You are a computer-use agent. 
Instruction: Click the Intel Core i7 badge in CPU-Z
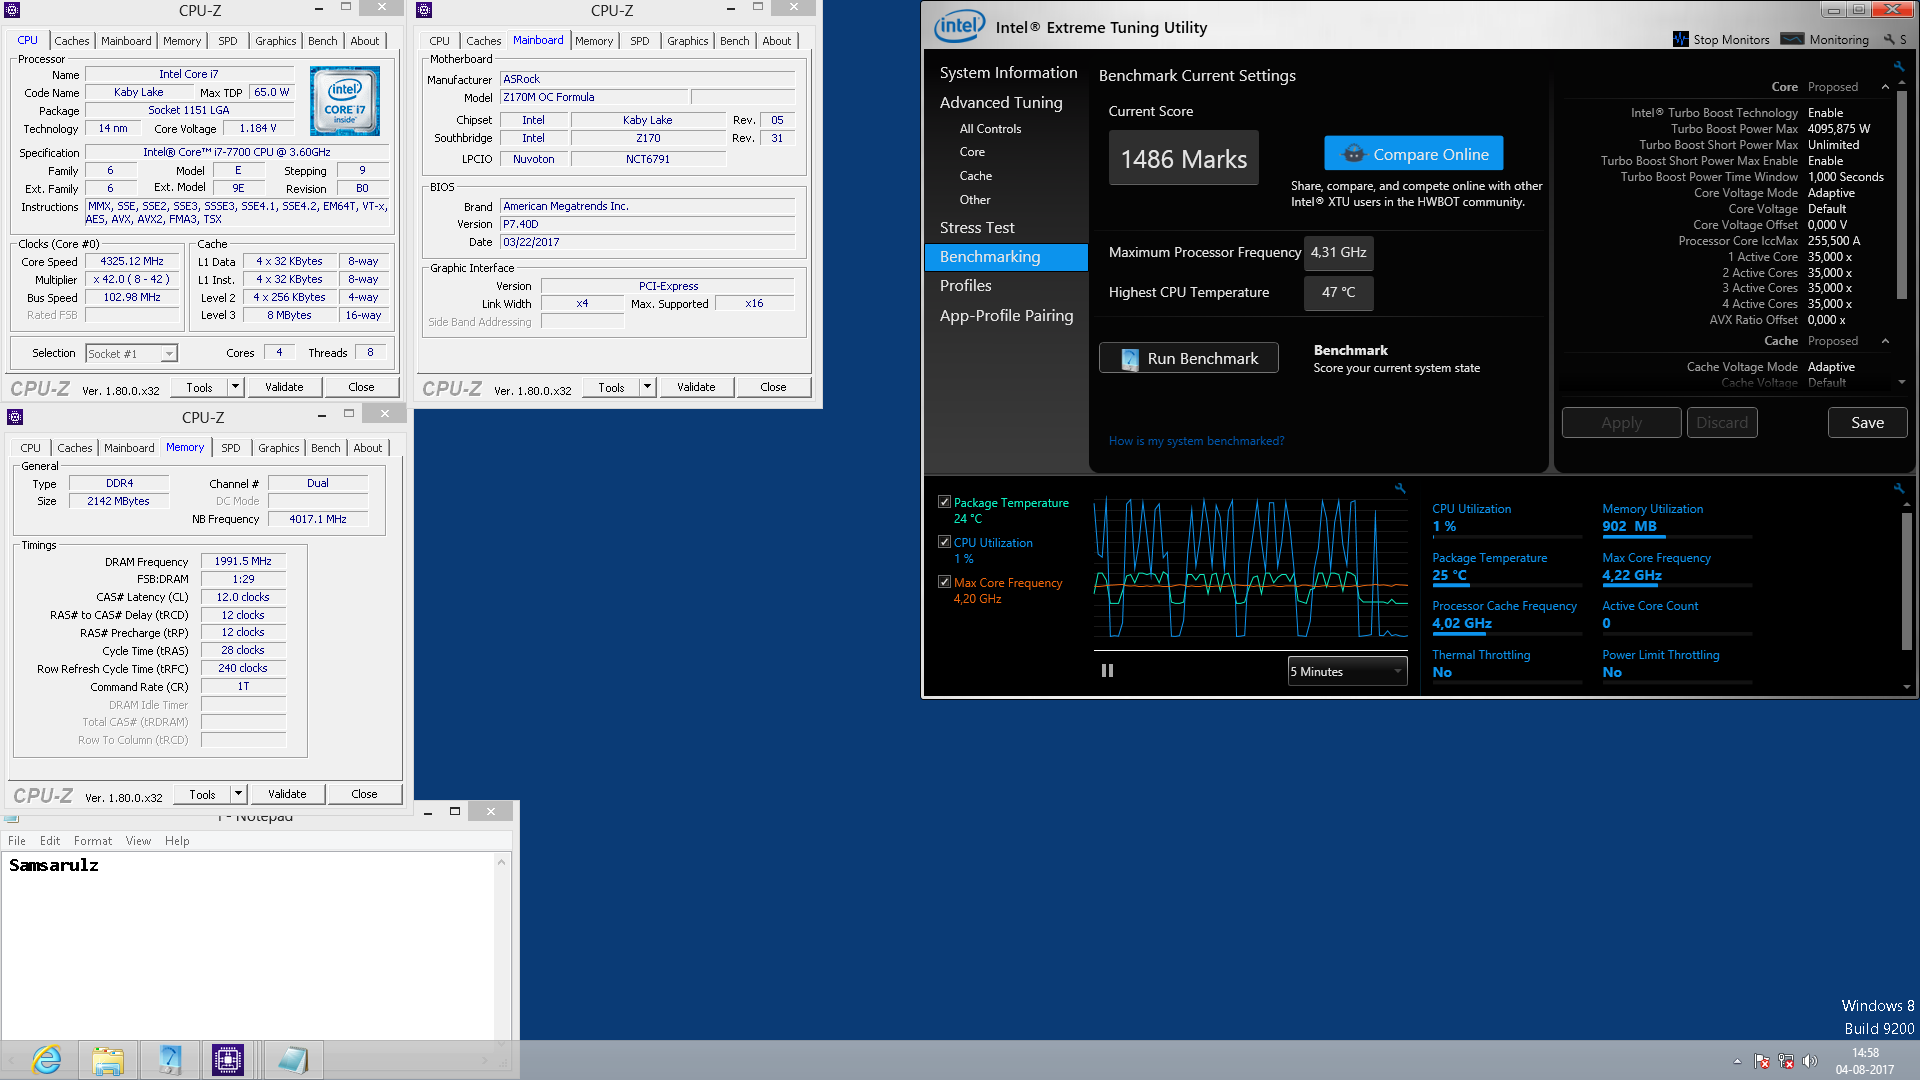coord(345,101)
